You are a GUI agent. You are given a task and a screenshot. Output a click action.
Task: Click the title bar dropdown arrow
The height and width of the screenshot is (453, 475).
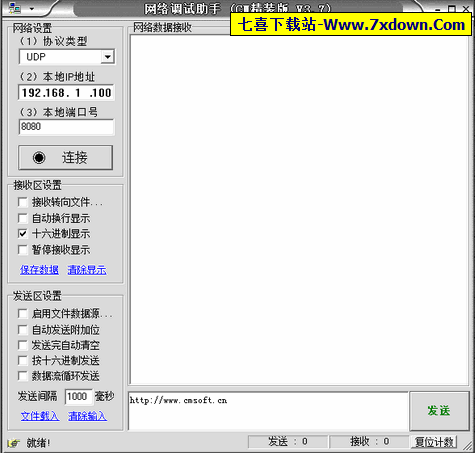click(x=32, y=9)
